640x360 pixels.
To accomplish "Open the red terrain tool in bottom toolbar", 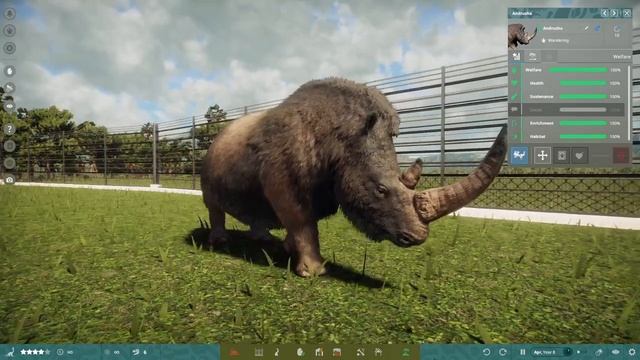I will tap(234, 352).
